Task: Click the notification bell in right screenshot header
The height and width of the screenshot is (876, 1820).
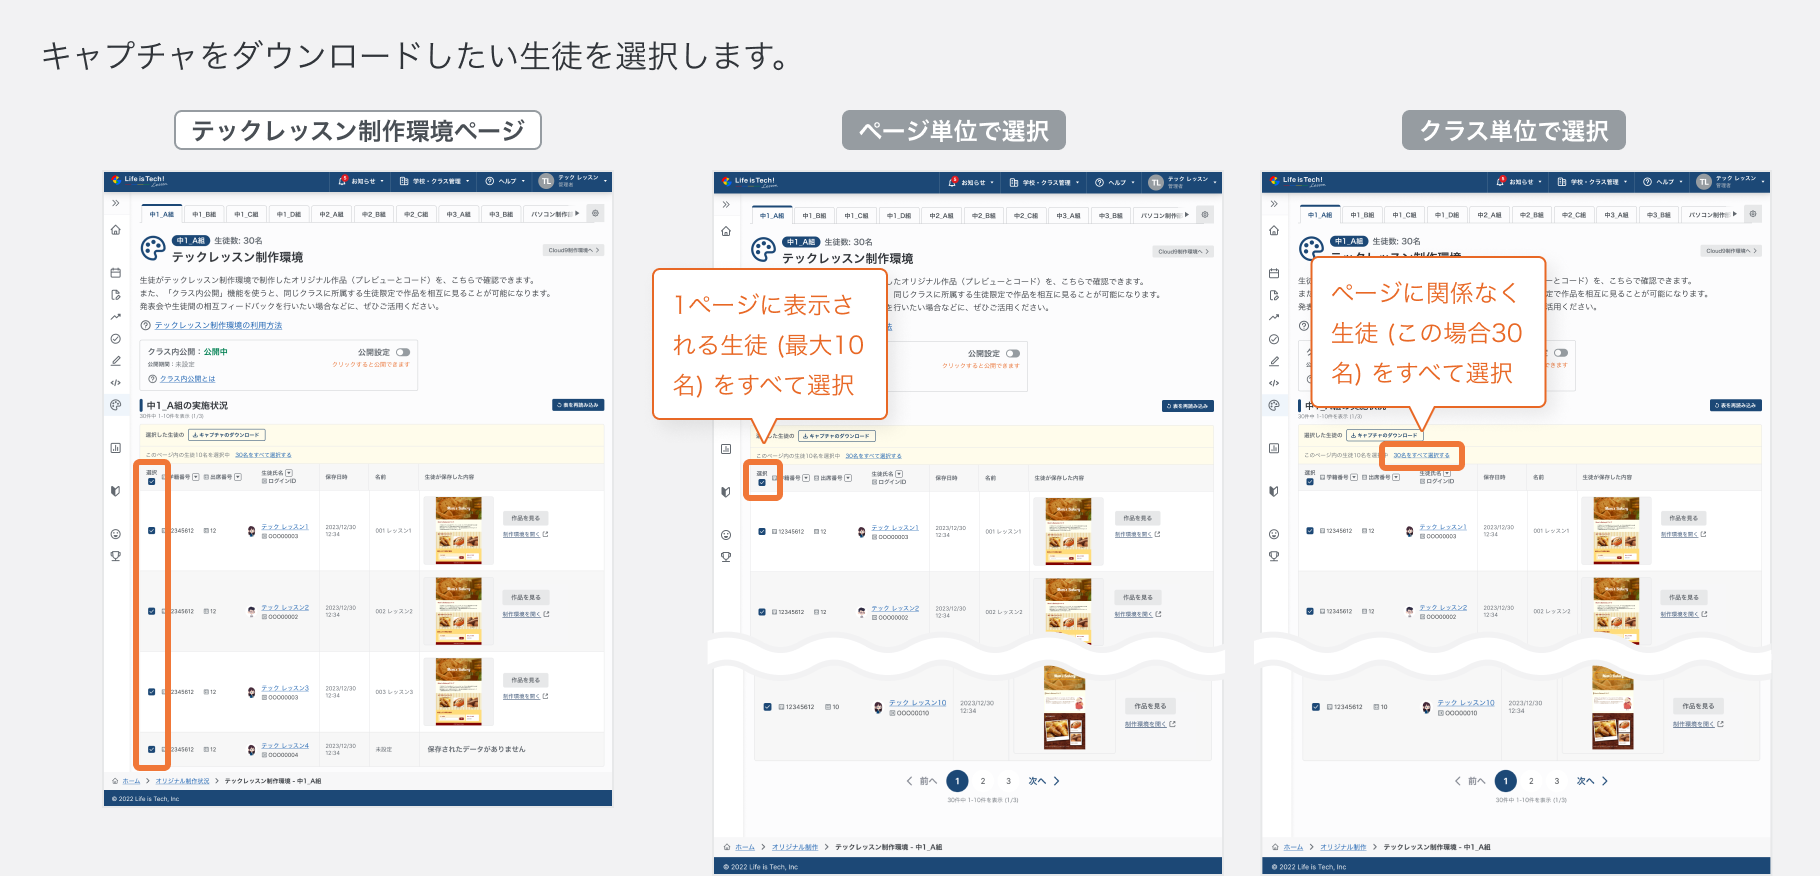Action: pos(1501,181)
